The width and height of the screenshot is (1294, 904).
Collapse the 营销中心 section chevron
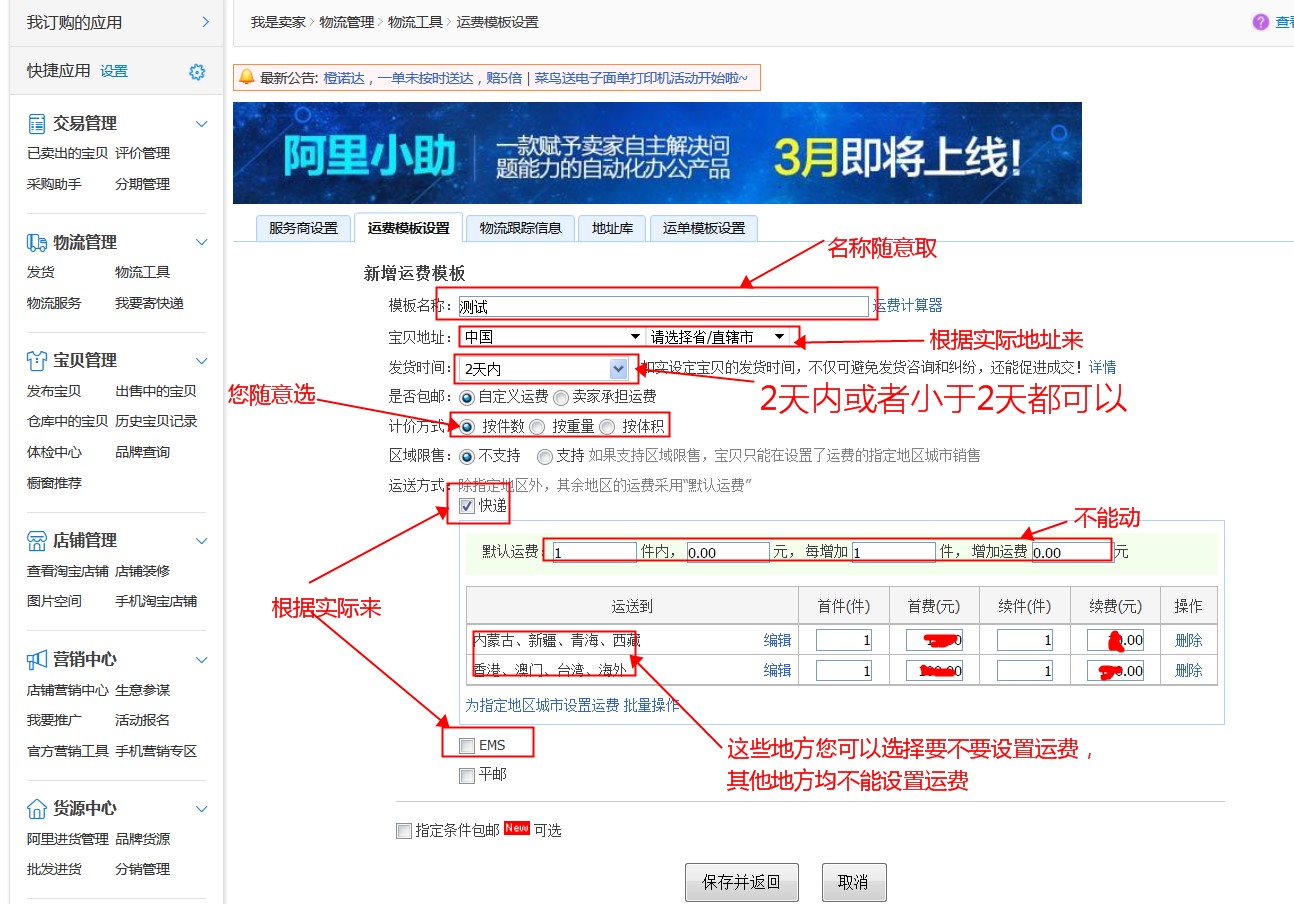pyautogui.click(x=201, y=660)
